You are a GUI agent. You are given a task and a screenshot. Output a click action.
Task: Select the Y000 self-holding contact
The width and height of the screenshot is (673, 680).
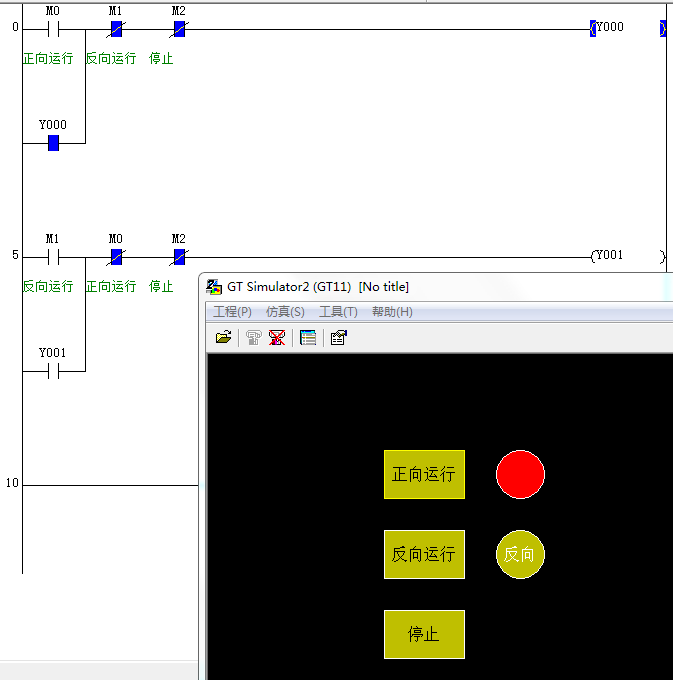pos(53,143)
